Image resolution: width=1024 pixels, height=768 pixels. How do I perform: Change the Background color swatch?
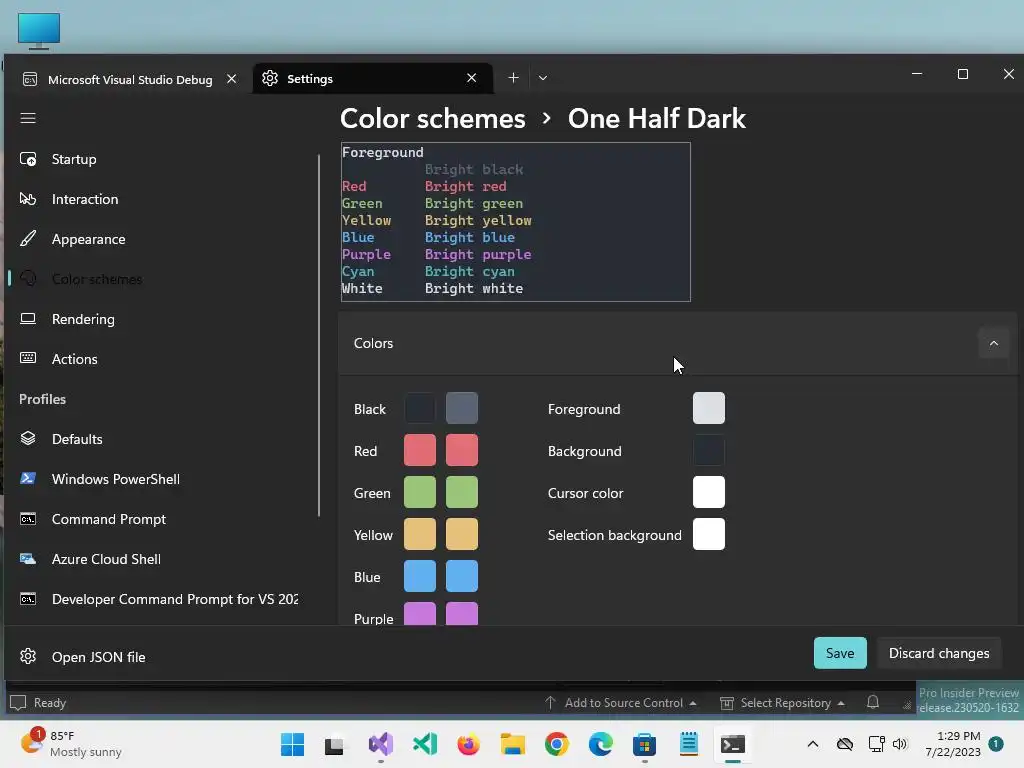coord(709,450)
